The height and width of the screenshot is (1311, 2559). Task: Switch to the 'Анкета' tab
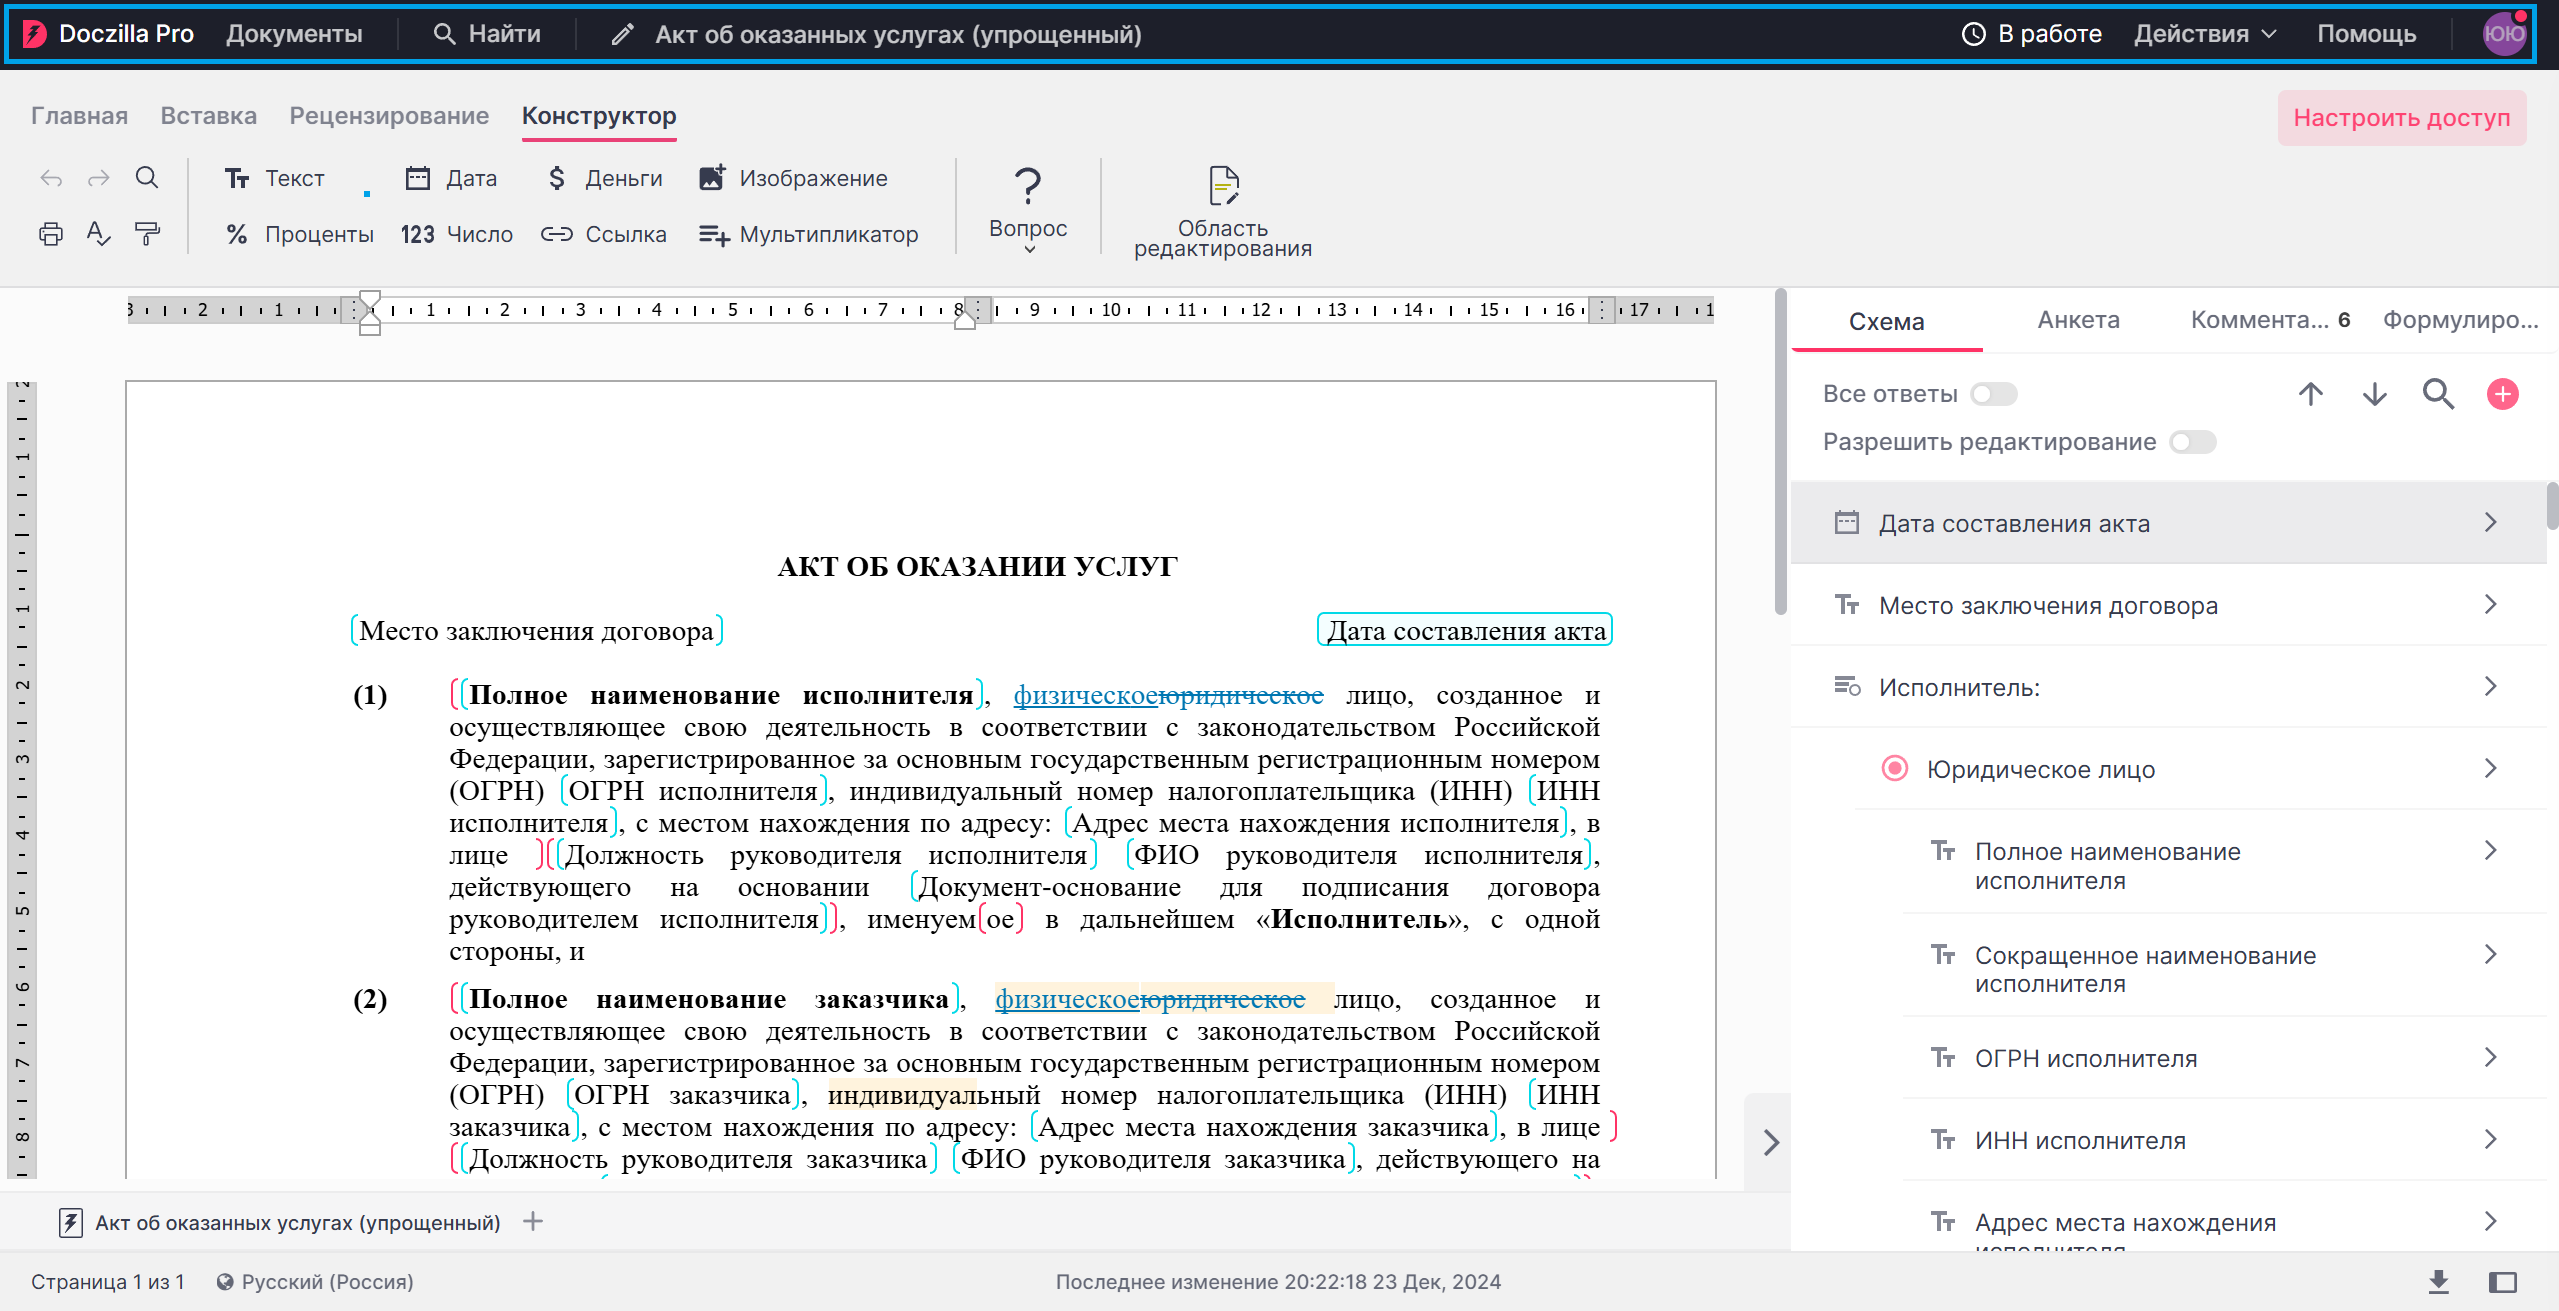pos(2078,320)
